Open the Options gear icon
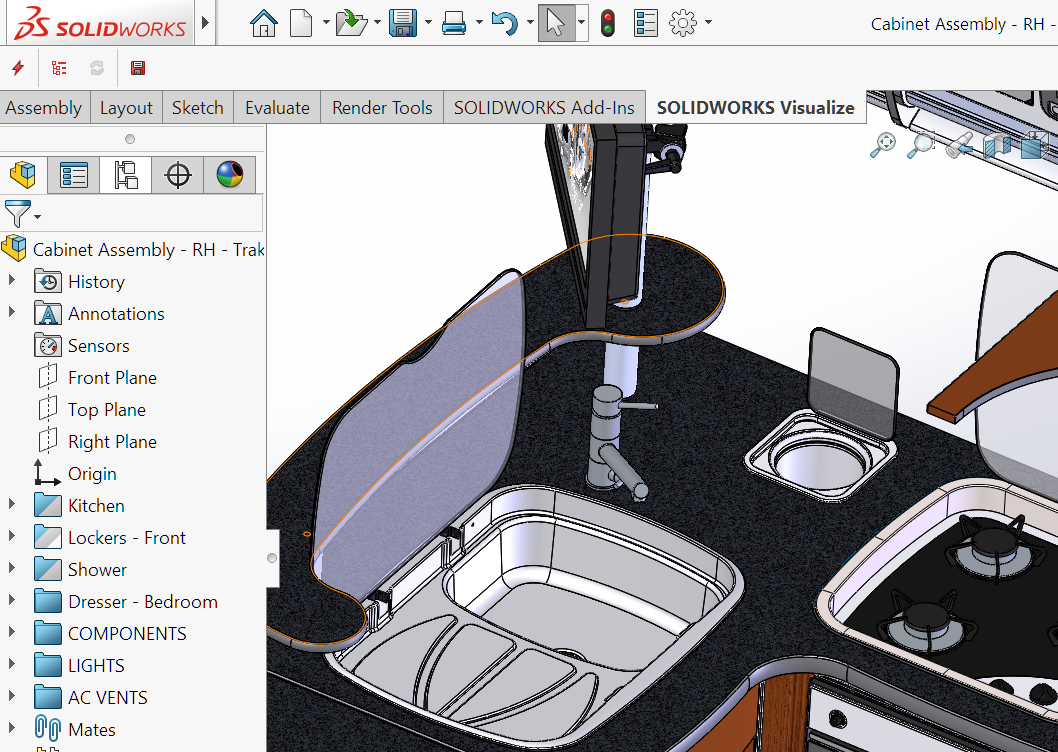The width and height of the screenshot is (1058, 752). click(x=682, y=23)
